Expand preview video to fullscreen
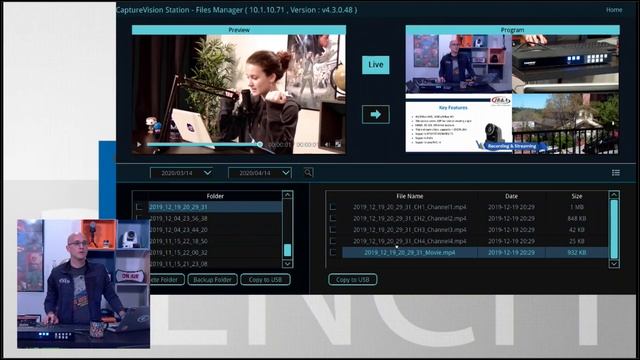640x360 pixels. tap(338, 144)
